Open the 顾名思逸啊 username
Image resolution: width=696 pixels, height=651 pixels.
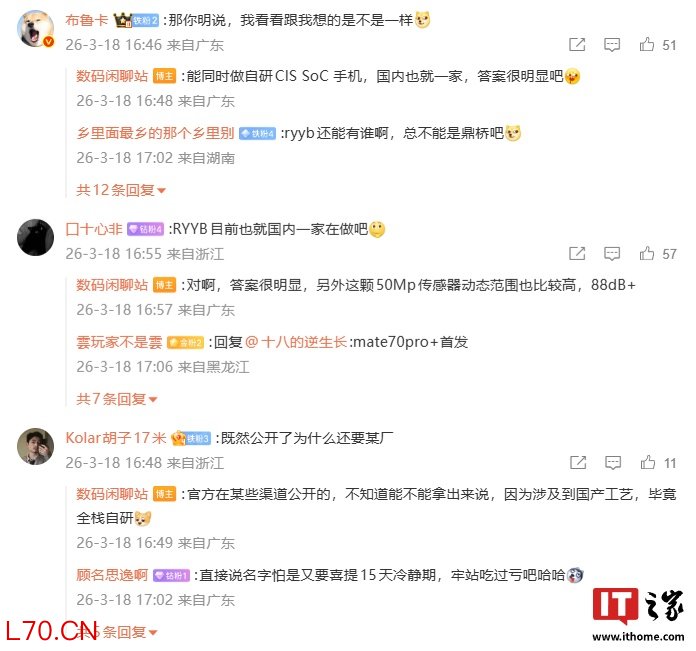pyautogui.click(x=112, y=575)
